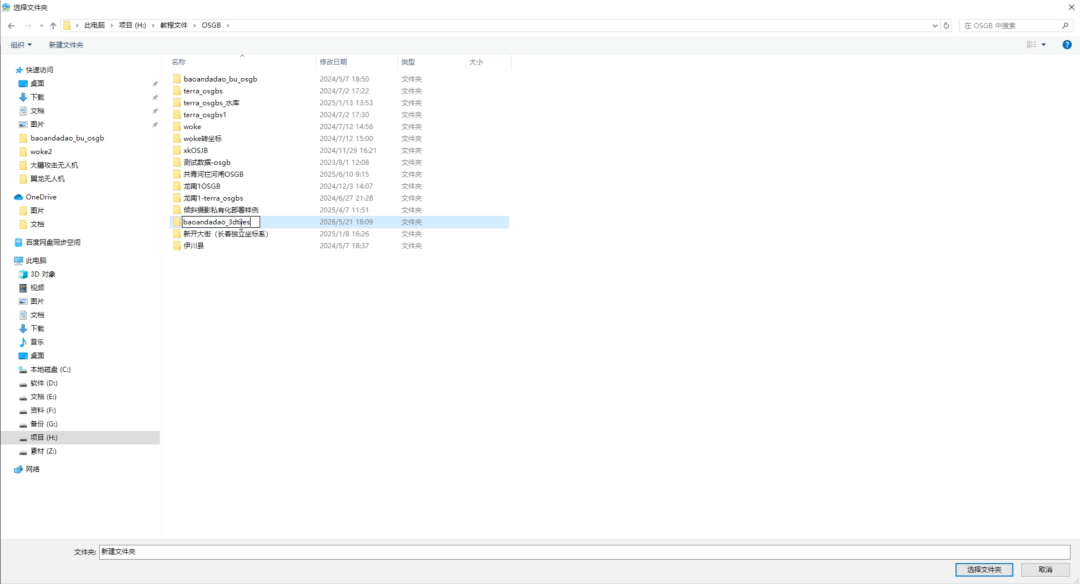Image resolution: width=1080 pixels, height=584 pixels.
Task: Select 此电脑 in the address breadcrumb
Action: [94, 25]
